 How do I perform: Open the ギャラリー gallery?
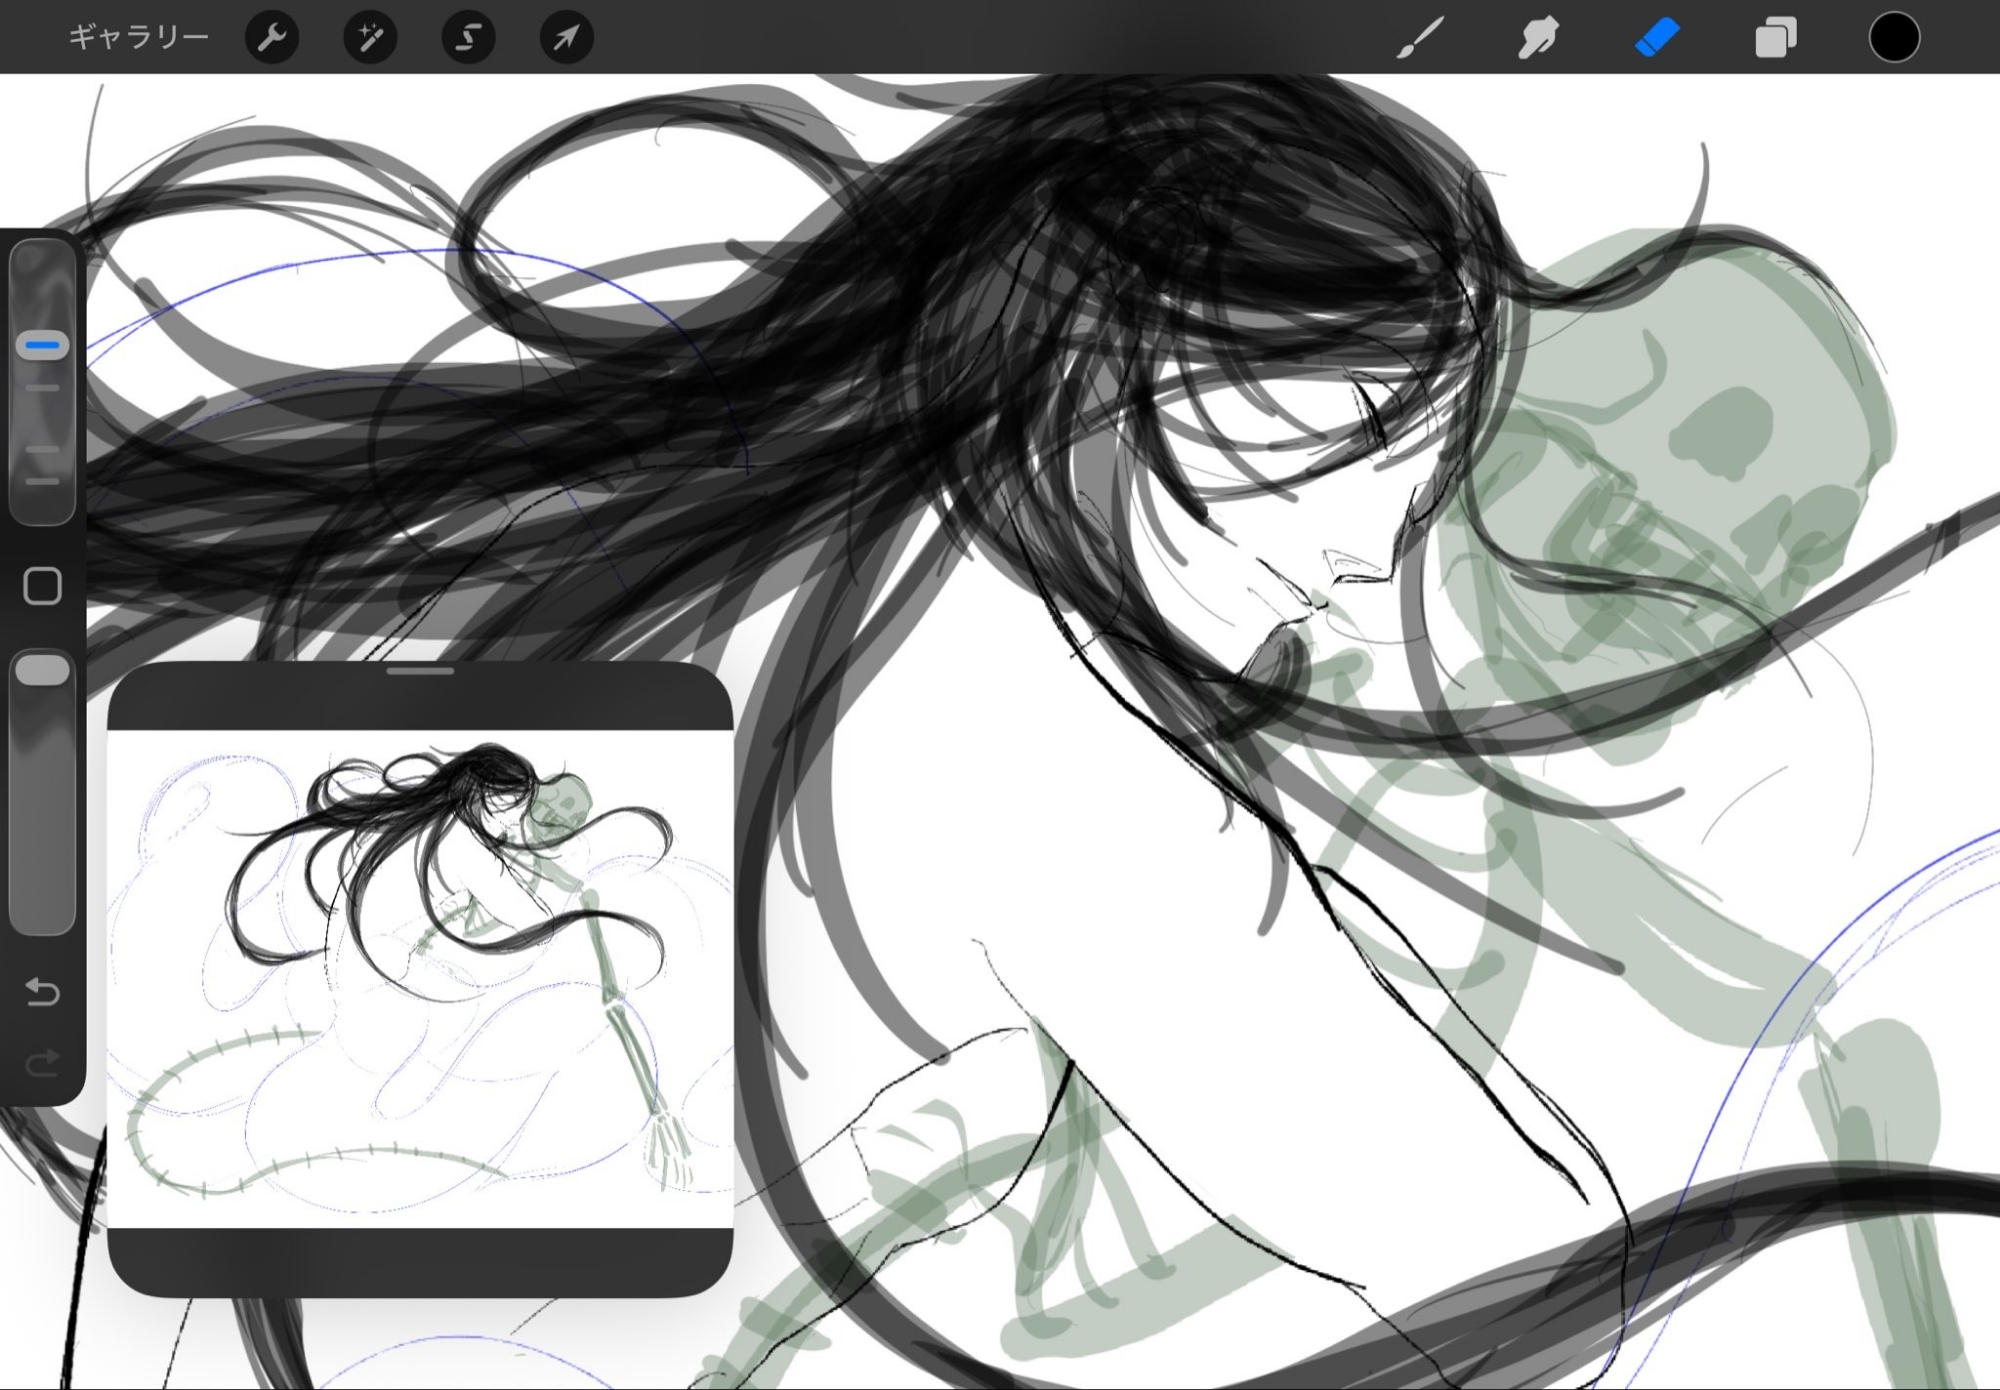point(138,38)
